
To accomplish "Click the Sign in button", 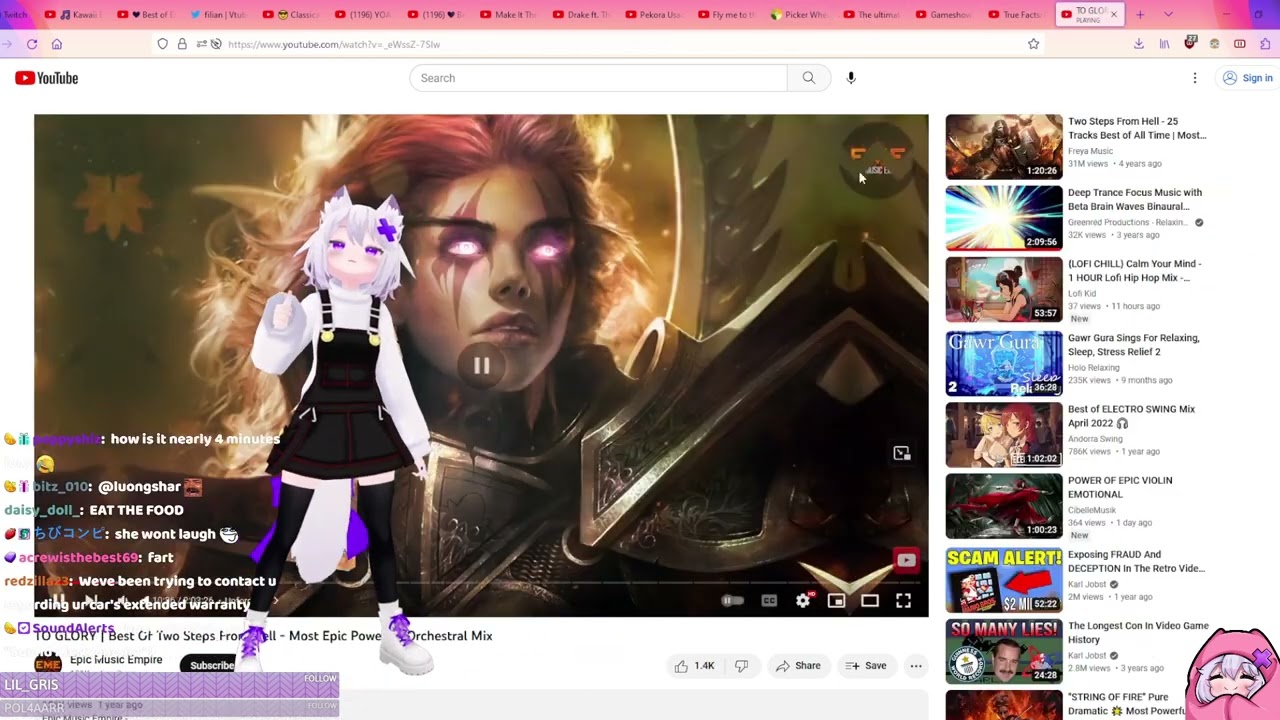I will 1247,78.
